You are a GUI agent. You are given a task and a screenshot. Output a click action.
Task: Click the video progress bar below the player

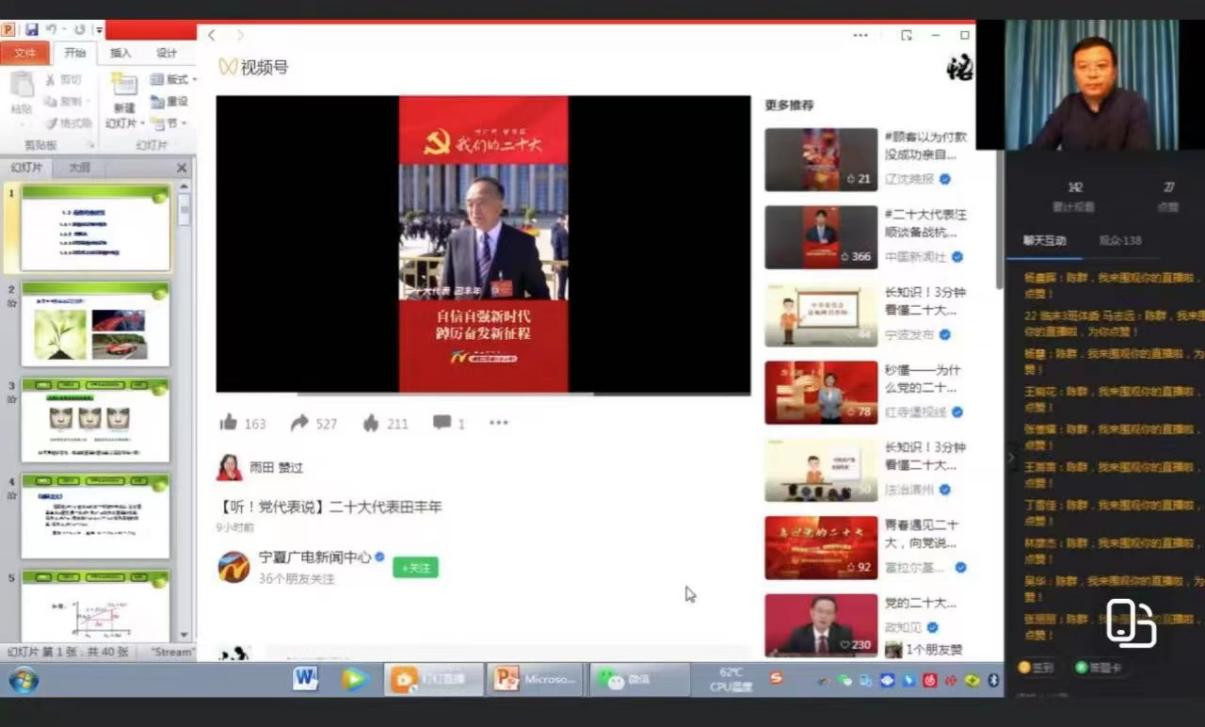coord(483,394)
